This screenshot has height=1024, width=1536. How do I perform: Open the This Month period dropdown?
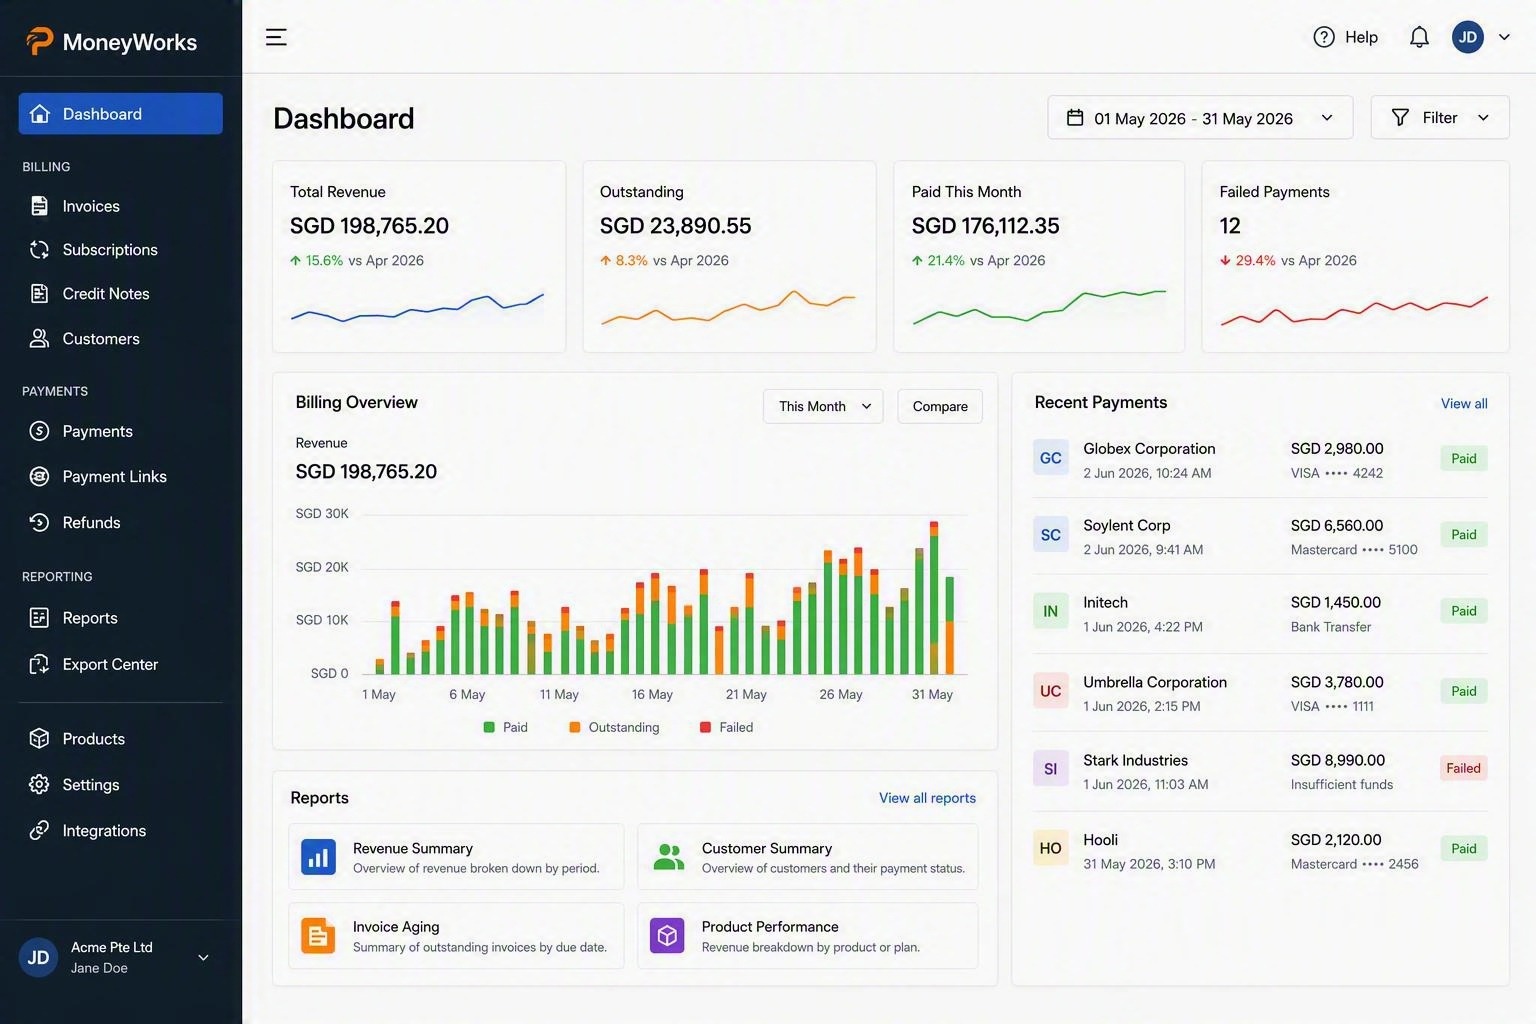[x=823, y=406]
